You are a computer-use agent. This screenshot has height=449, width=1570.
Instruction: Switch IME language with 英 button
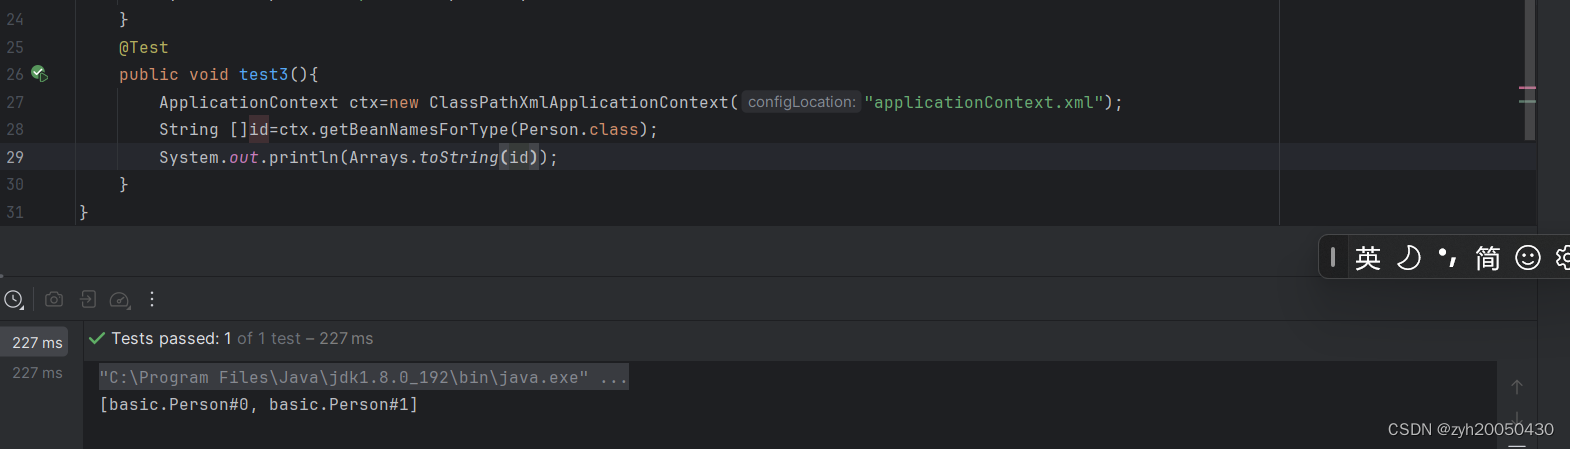(1368, 258)
